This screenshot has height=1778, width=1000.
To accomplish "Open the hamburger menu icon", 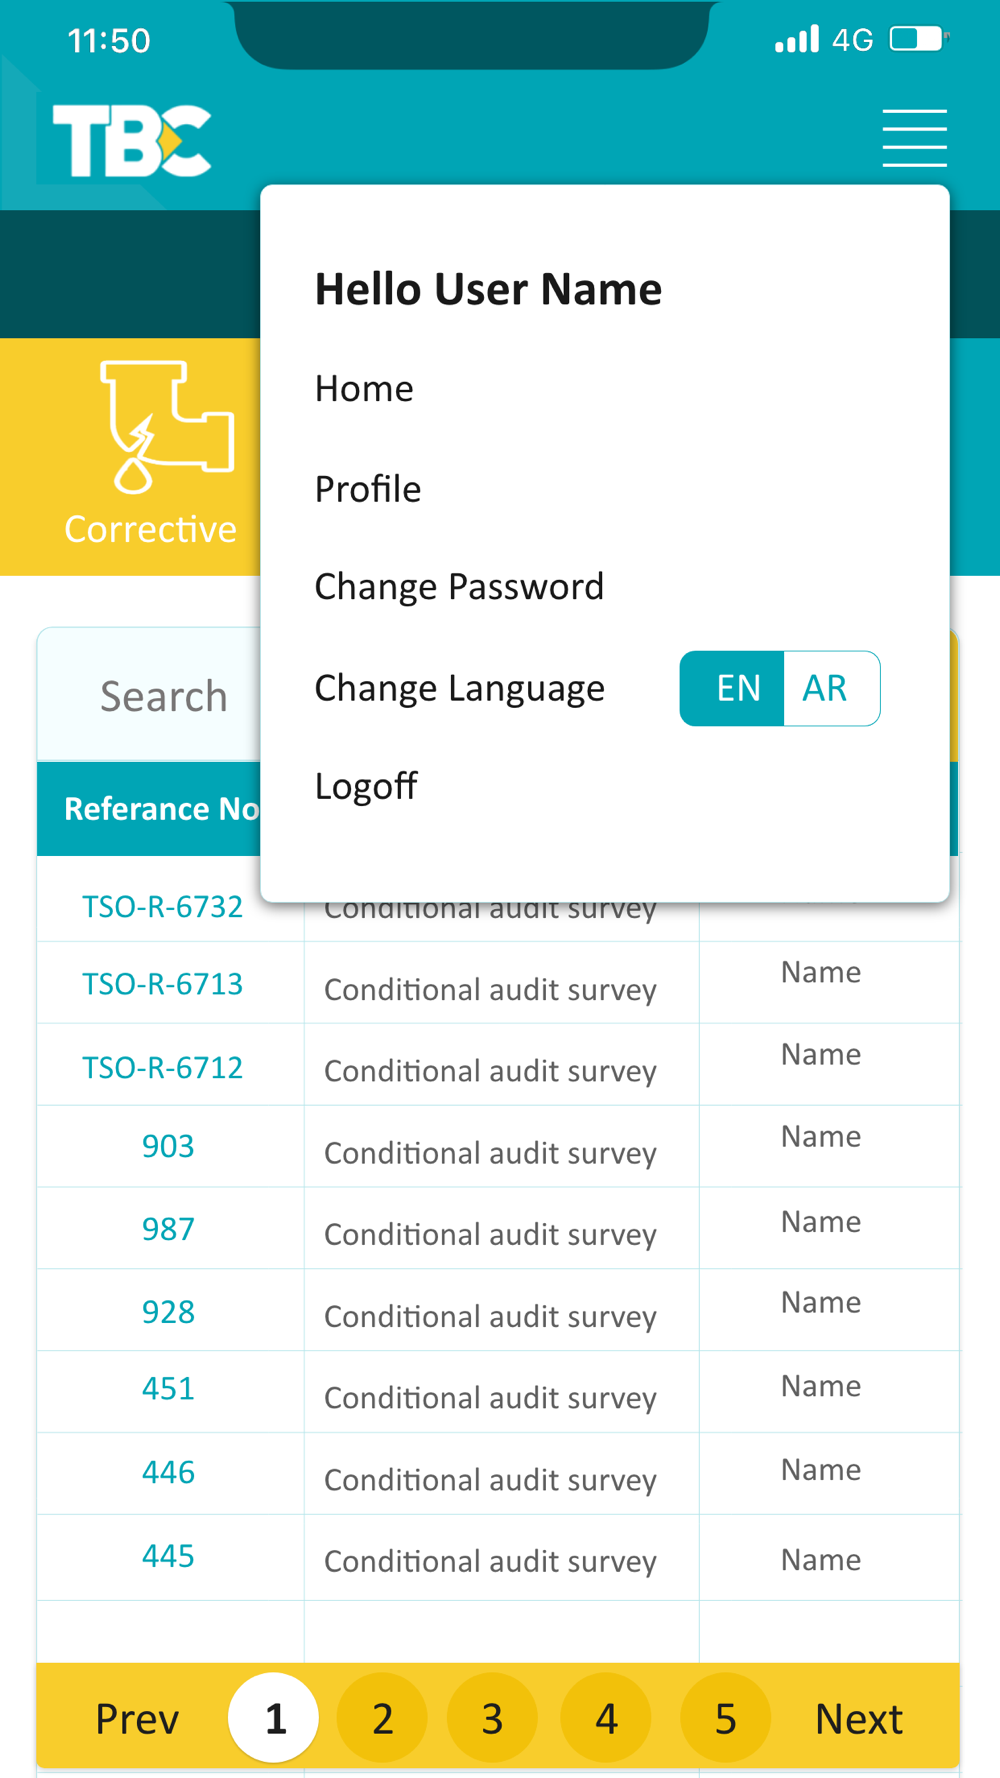I will click(x=914, y=138).
